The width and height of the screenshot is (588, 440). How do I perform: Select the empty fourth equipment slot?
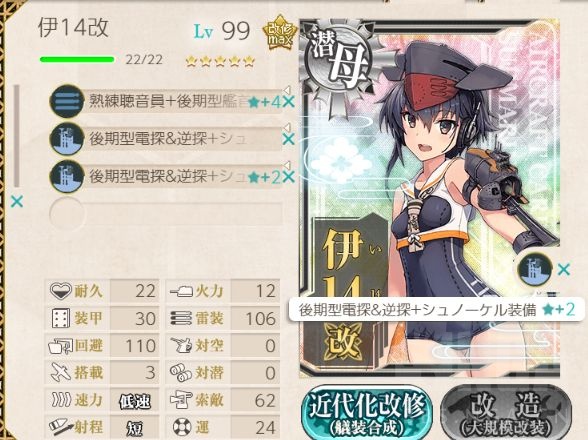tap(165, 214)
